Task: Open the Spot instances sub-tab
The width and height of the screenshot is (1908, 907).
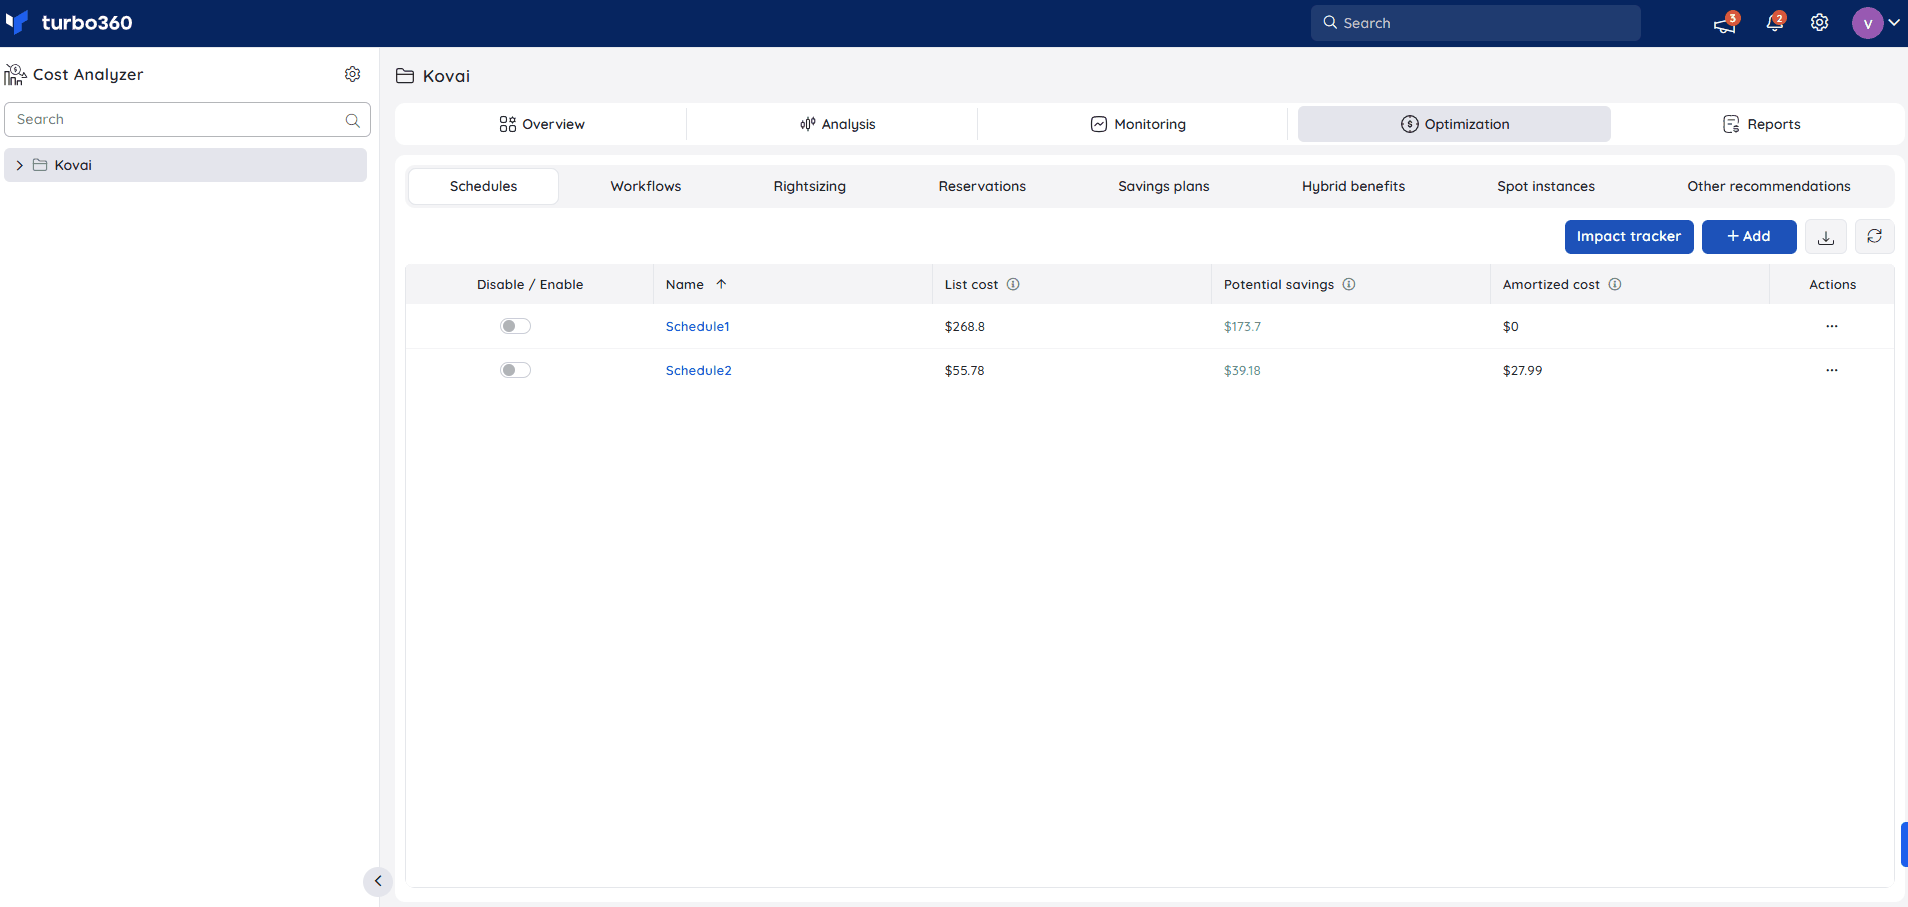Action: click(x=1545, y=186)
